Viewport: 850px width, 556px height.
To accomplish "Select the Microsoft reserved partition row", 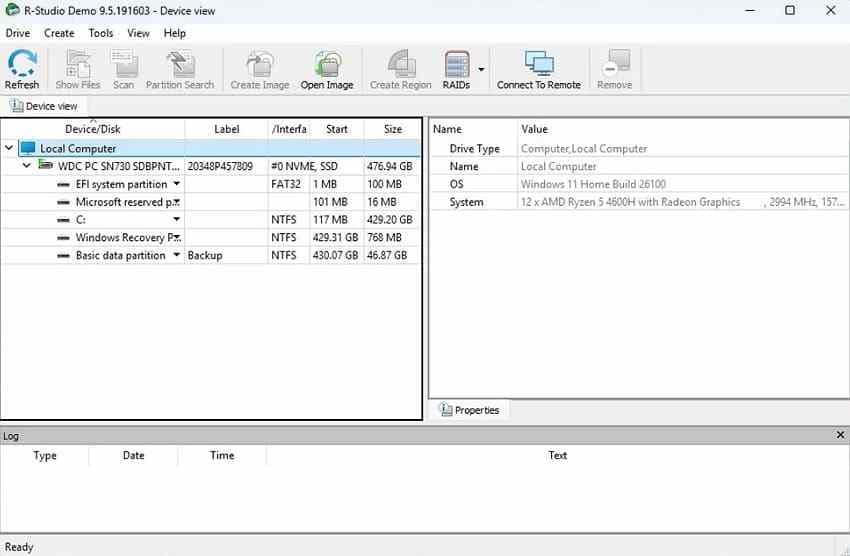I will tap(211, 202).
